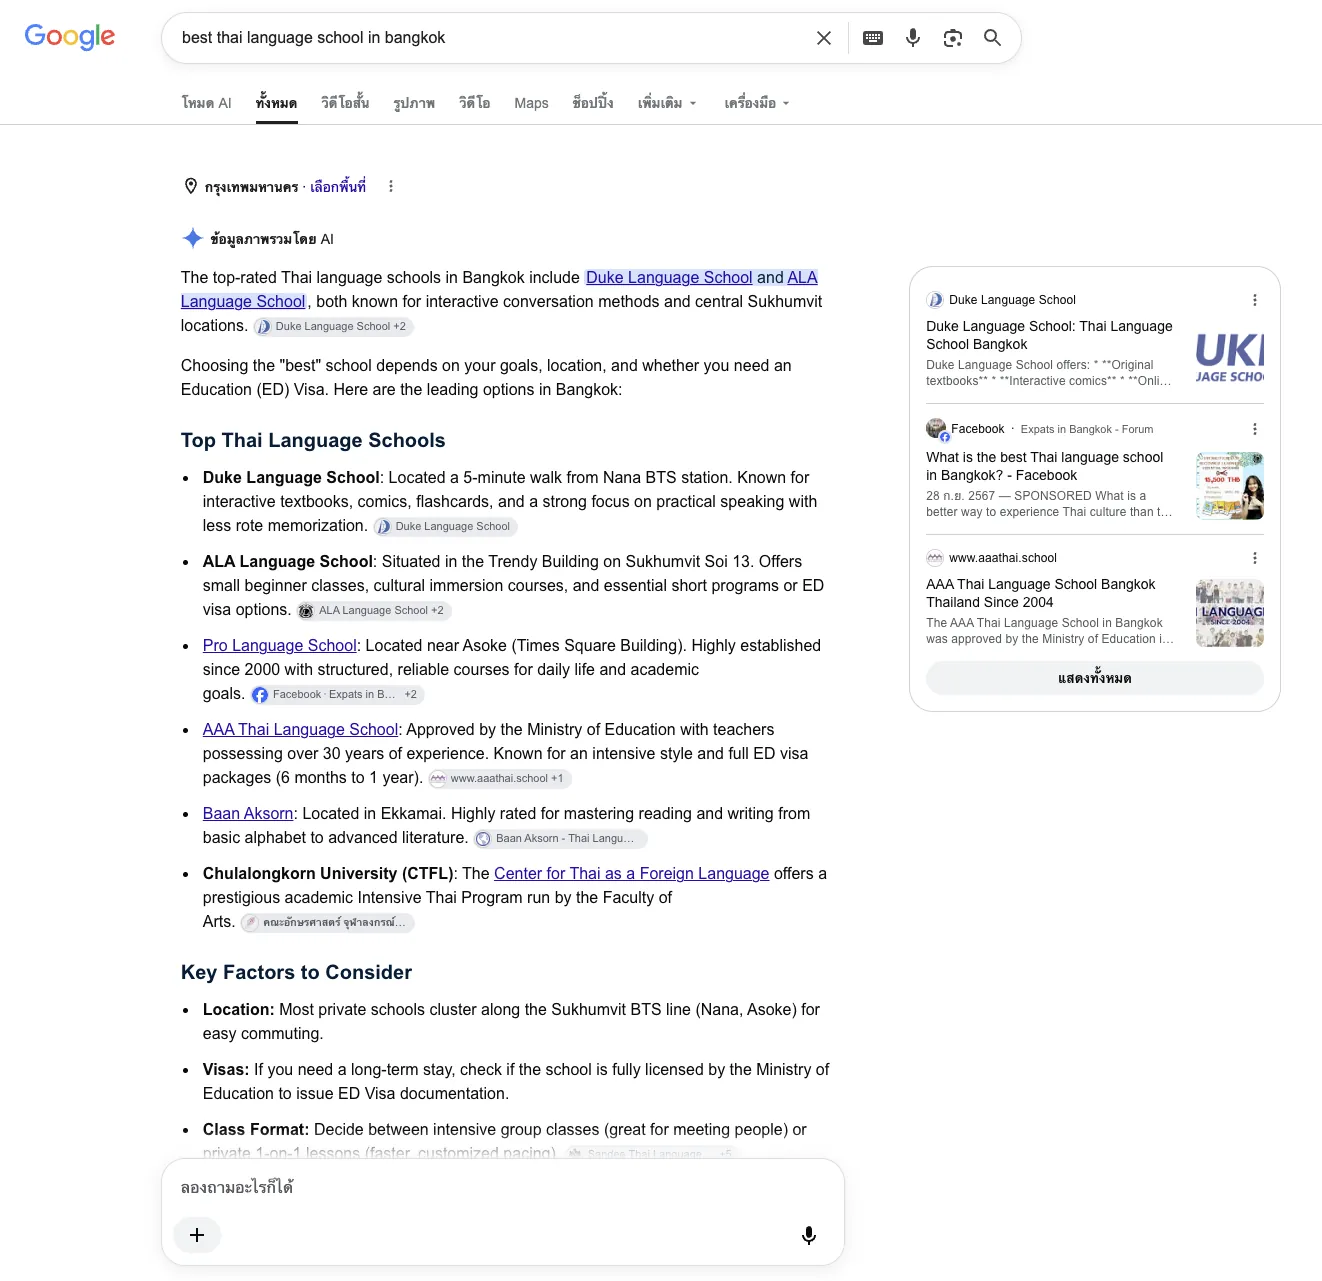Click the AI overview sparkle icon
Screen dimensions: 1322x1281
[193, 238]
